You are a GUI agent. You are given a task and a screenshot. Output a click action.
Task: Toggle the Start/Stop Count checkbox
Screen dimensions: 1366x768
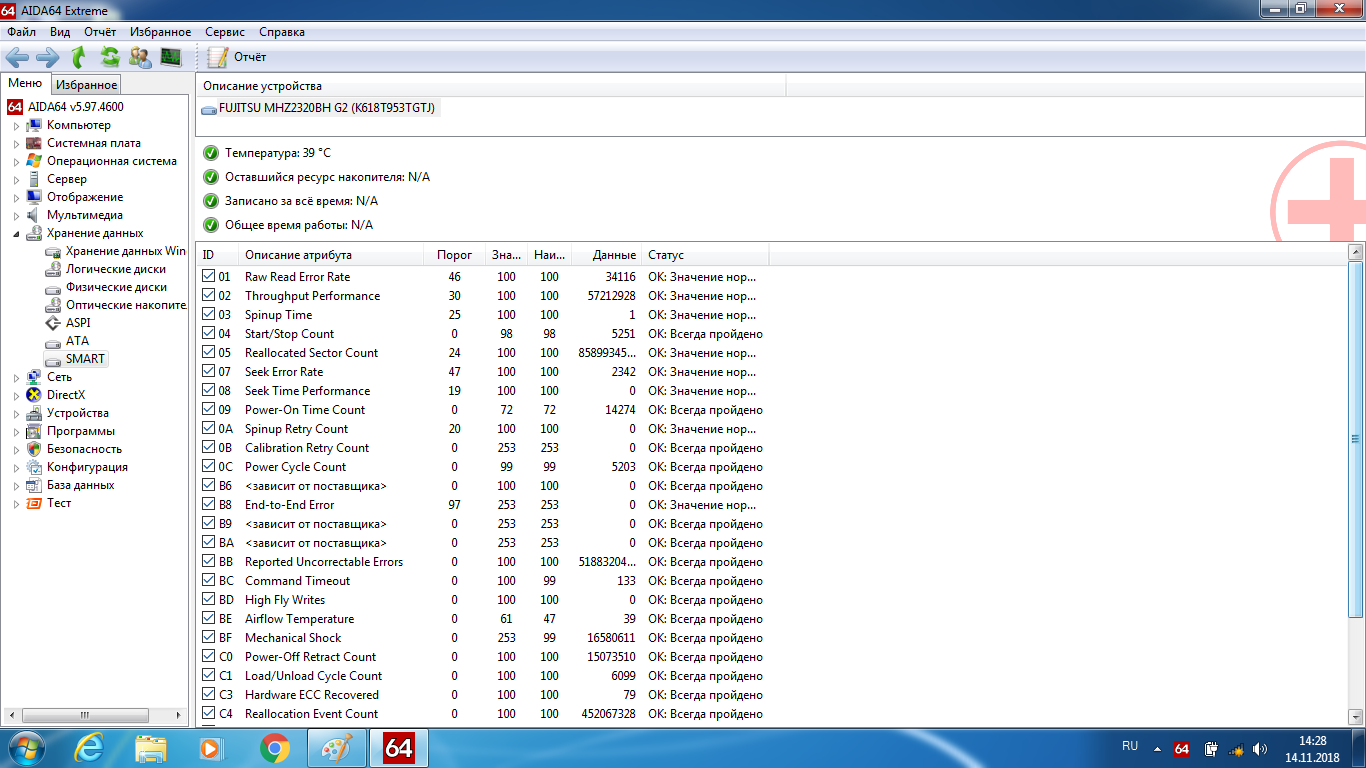click(x=208, y=333)
